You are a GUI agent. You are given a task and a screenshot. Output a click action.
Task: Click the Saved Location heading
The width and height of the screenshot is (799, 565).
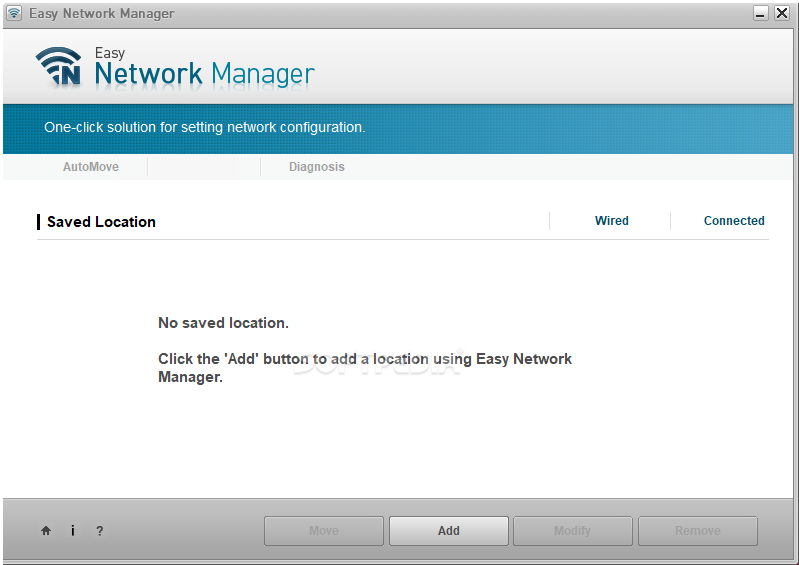tap(101, 222)
